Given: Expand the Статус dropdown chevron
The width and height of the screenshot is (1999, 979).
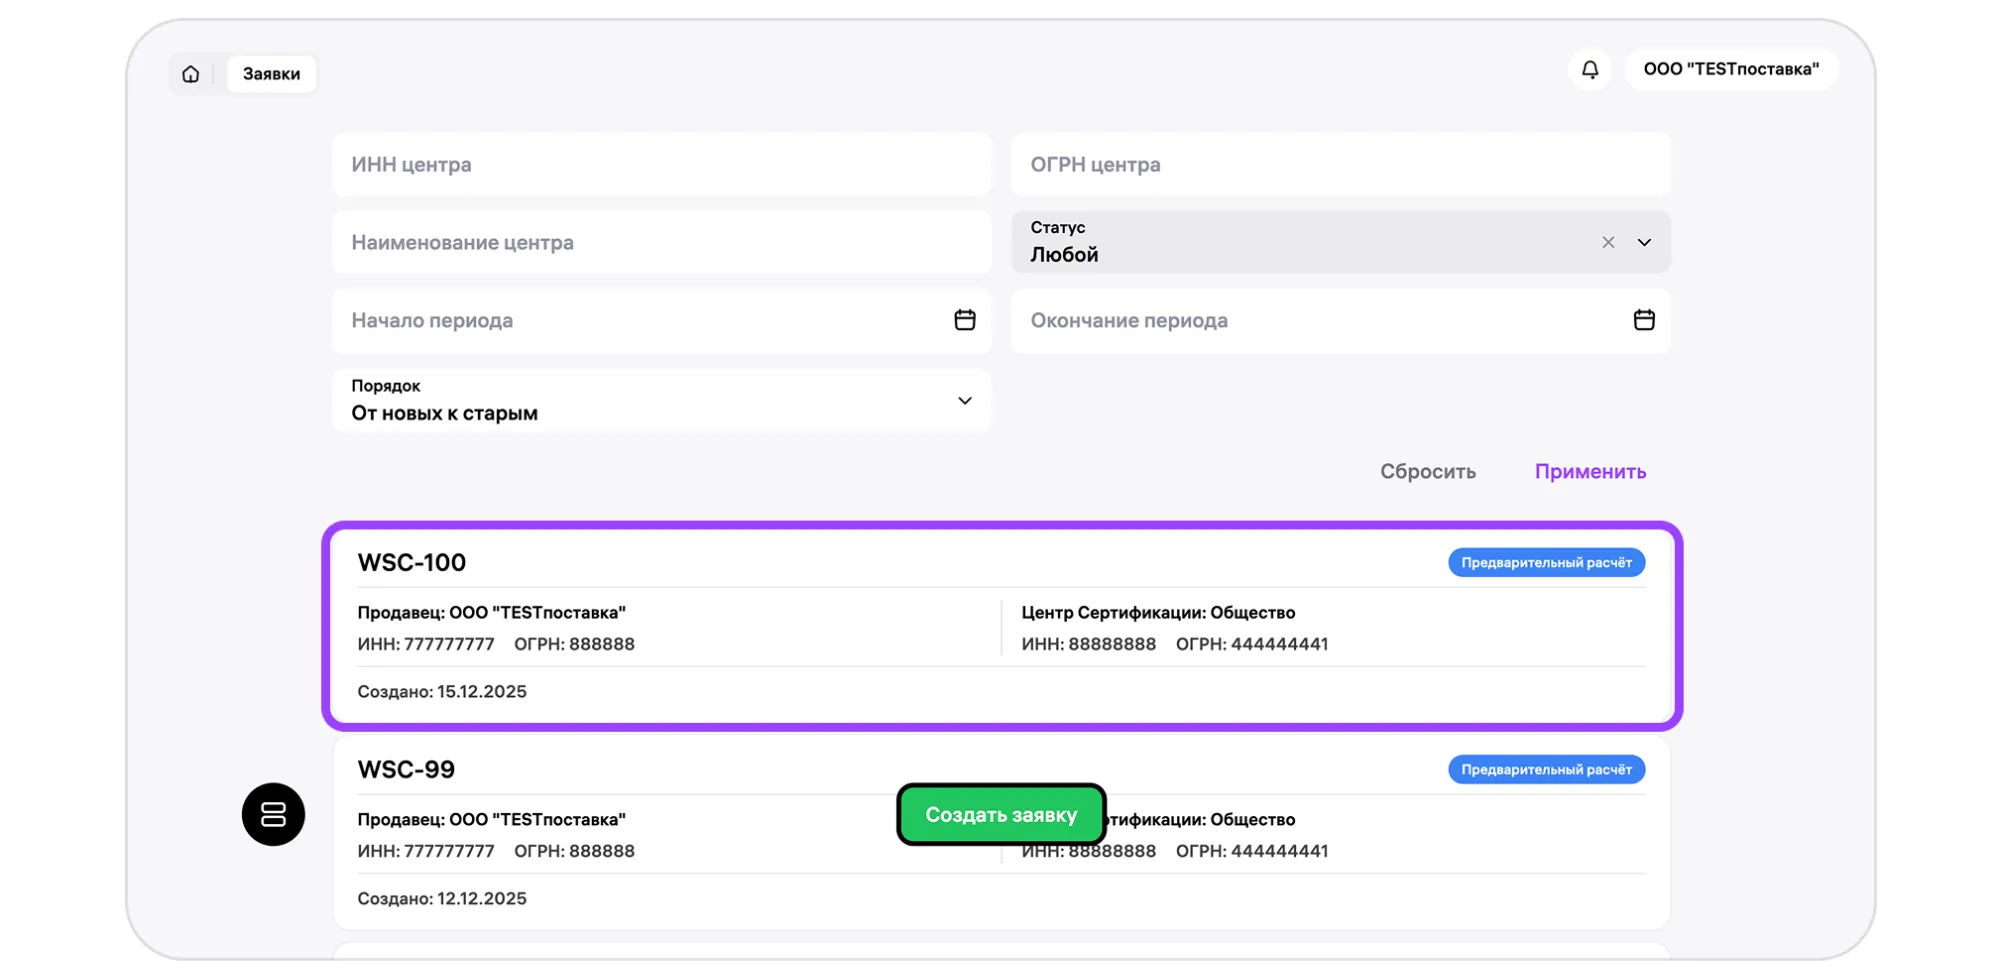Looking at the screenshot, I should 1643,243.
